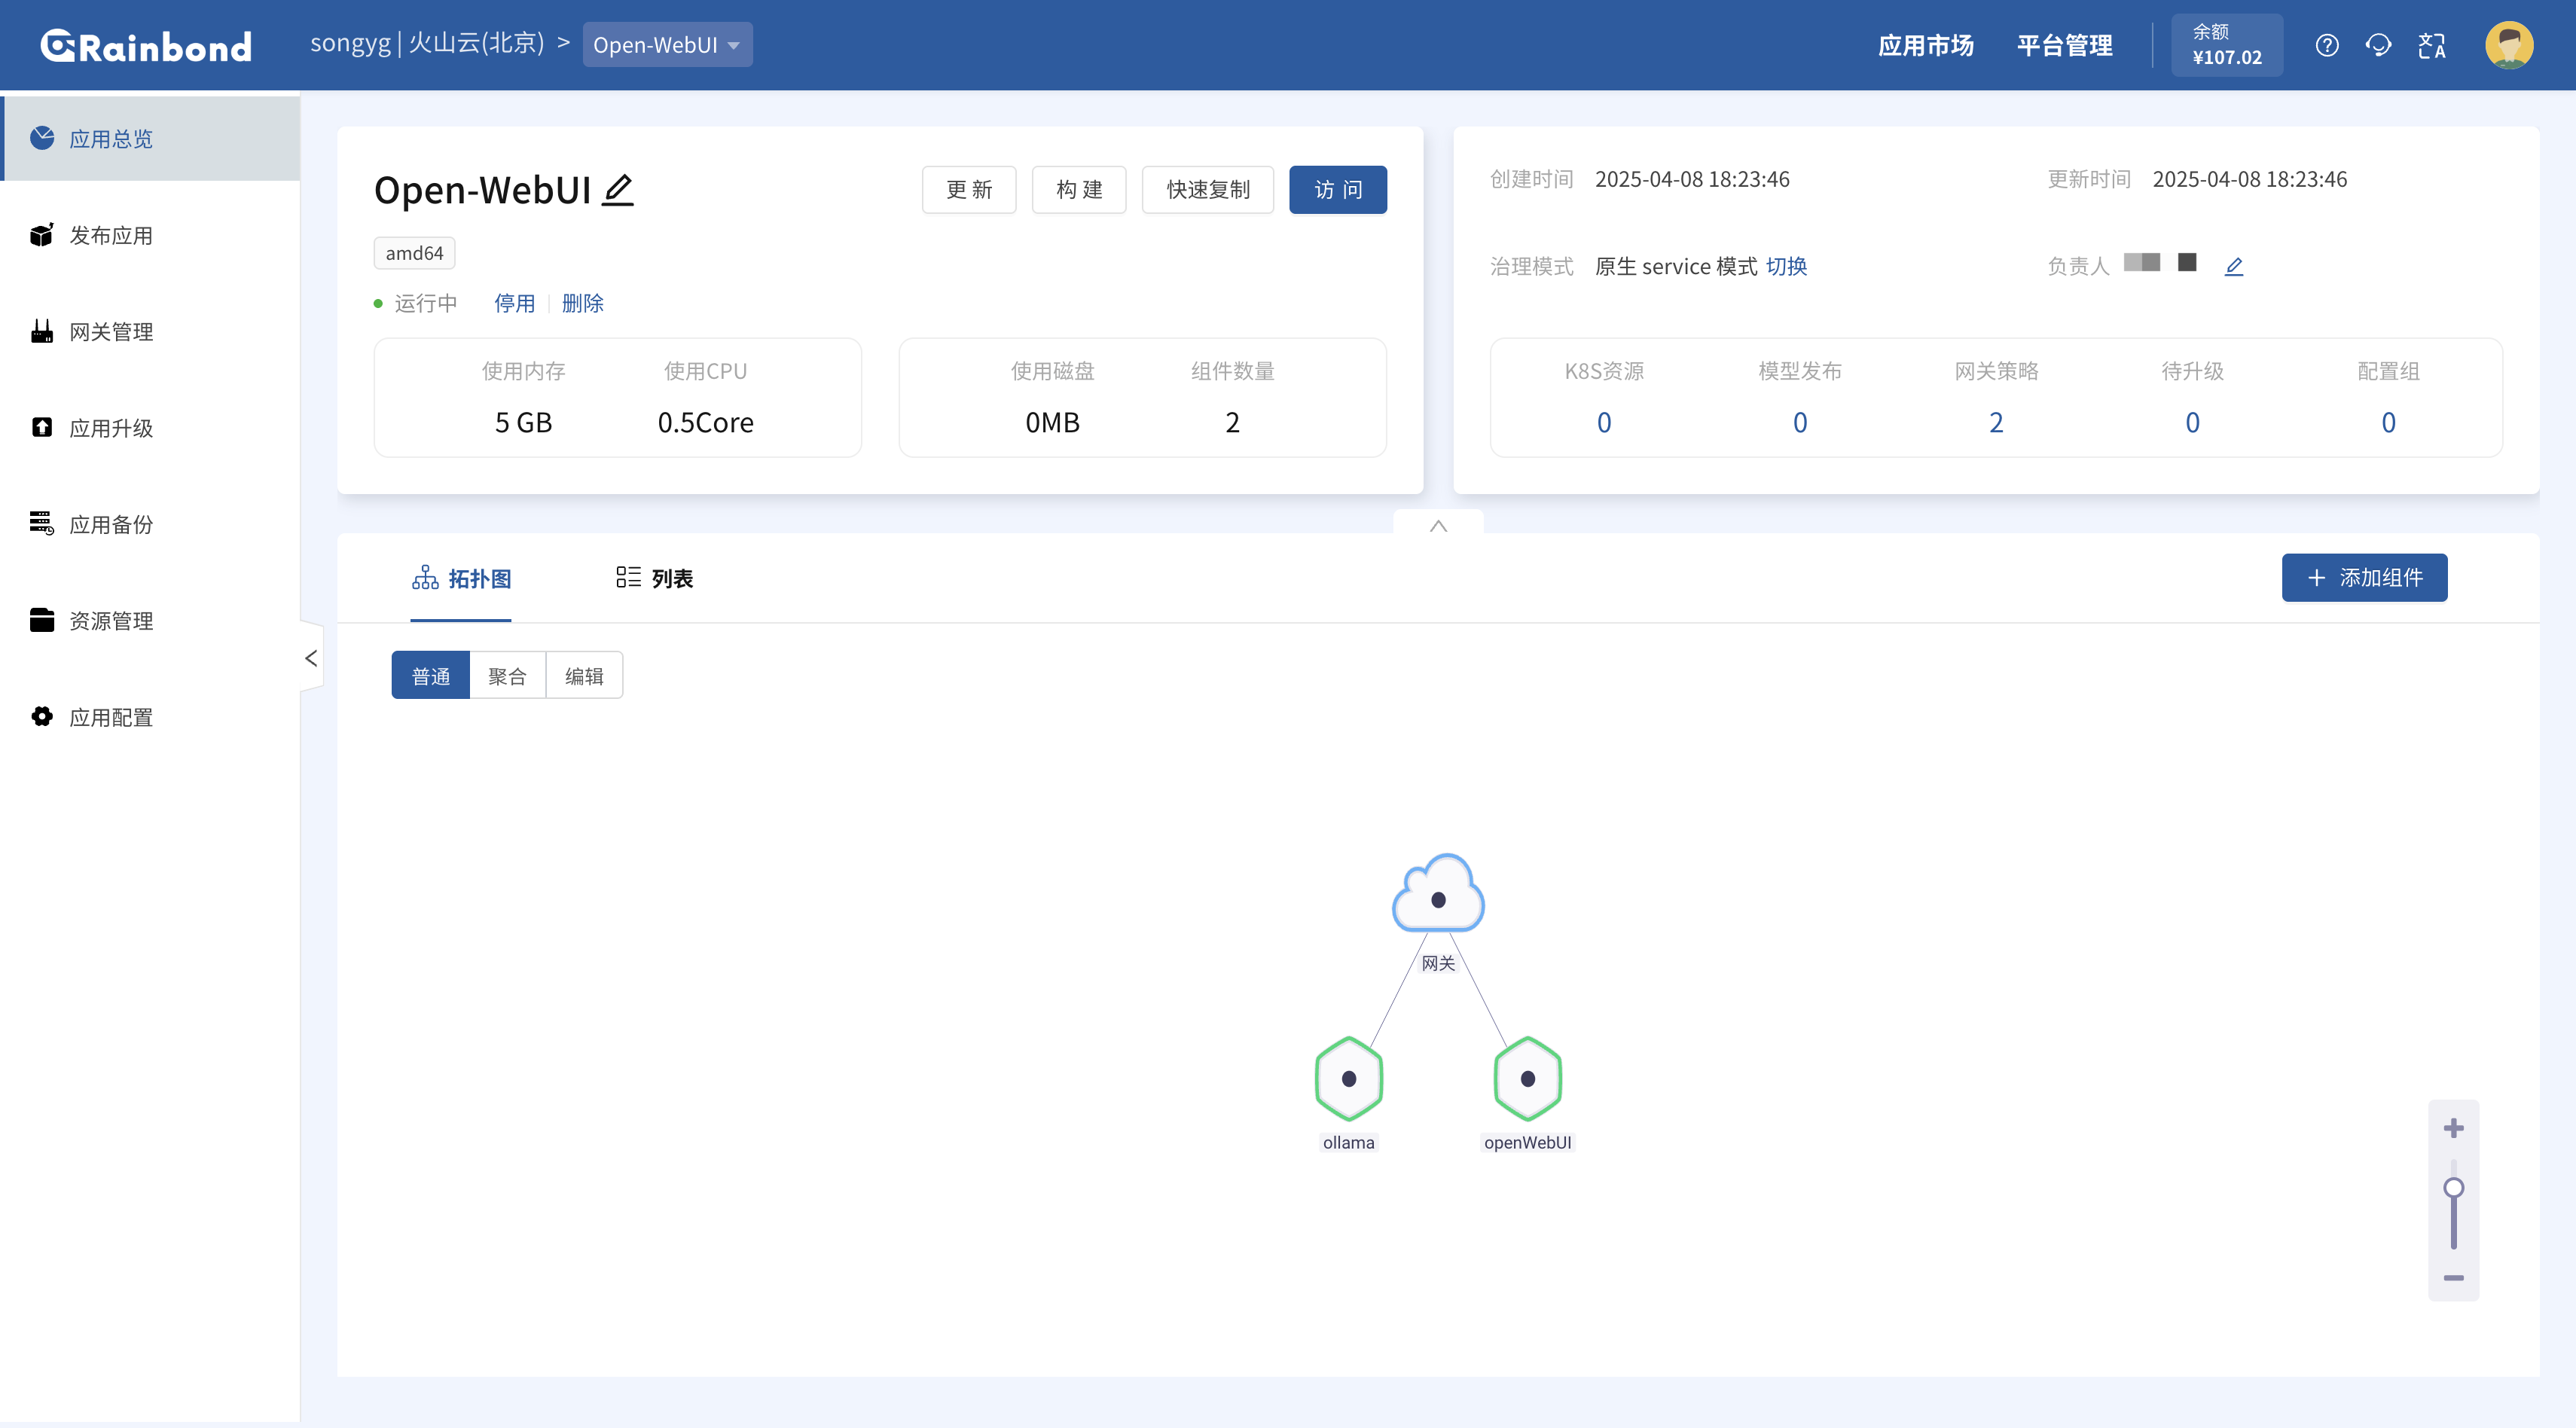The image size is (2576, 1428).
Task: Edit the Open-WebUI application name
Action: tap(618, 190)
